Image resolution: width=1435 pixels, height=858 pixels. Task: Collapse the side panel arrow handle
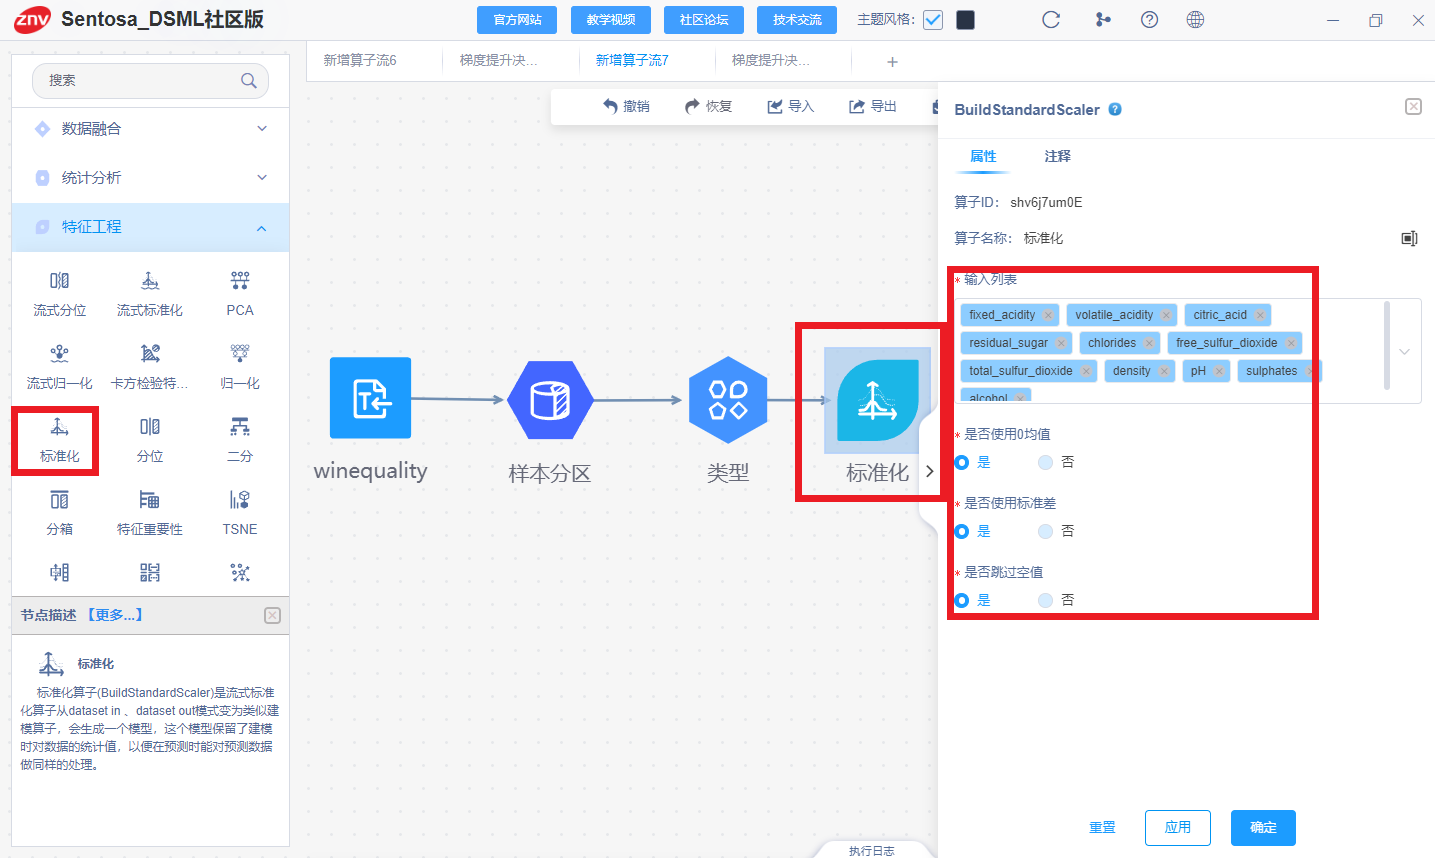(929, 471)
